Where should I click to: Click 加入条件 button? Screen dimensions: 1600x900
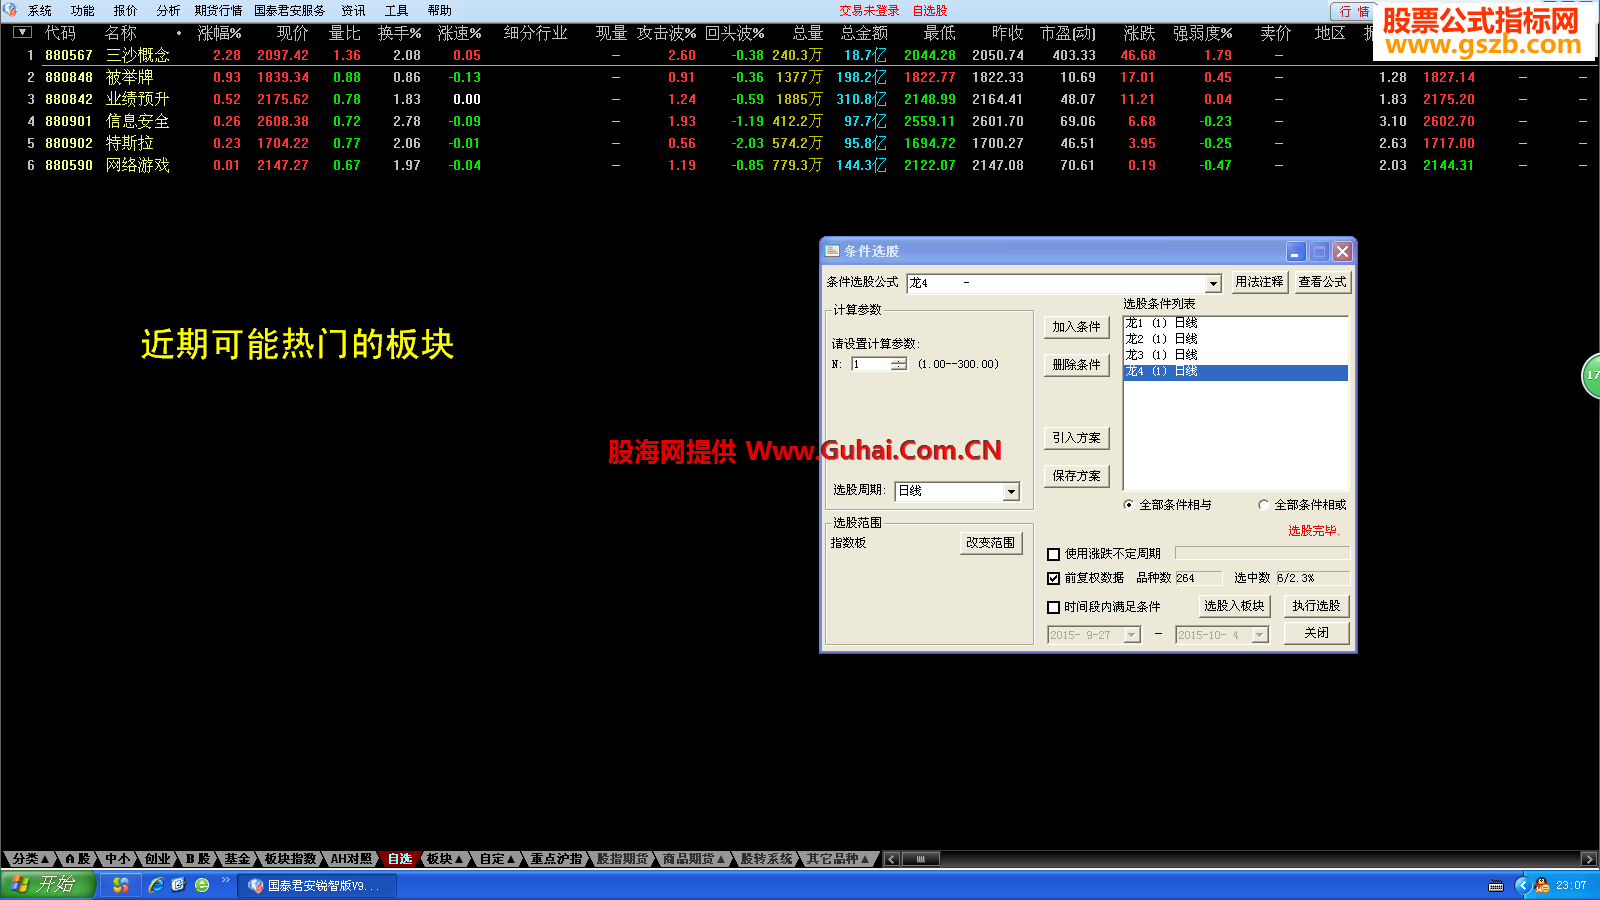click(x=1076, y=327)
